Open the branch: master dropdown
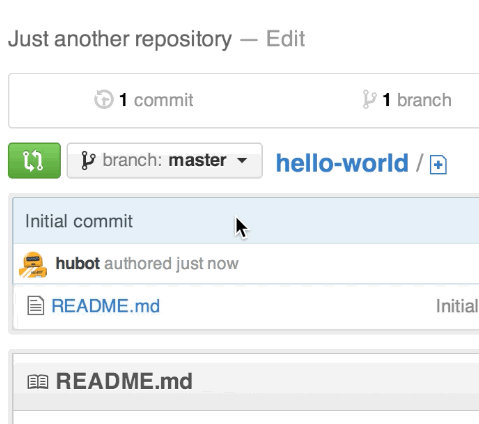 point(165,161)
